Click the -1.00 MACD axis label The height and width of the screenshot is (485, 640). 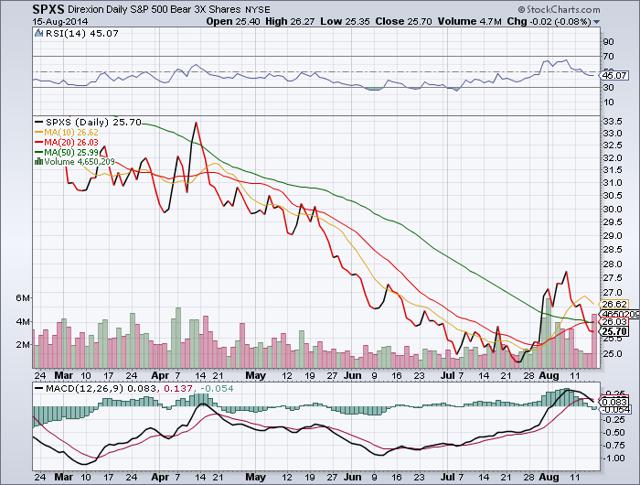613,458
